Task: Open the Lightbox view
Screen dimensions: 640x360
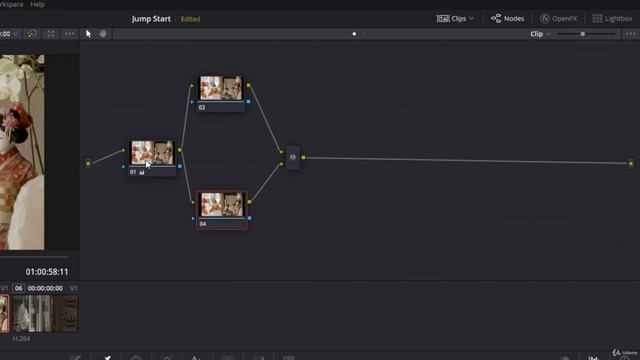Action: point(613,18)
